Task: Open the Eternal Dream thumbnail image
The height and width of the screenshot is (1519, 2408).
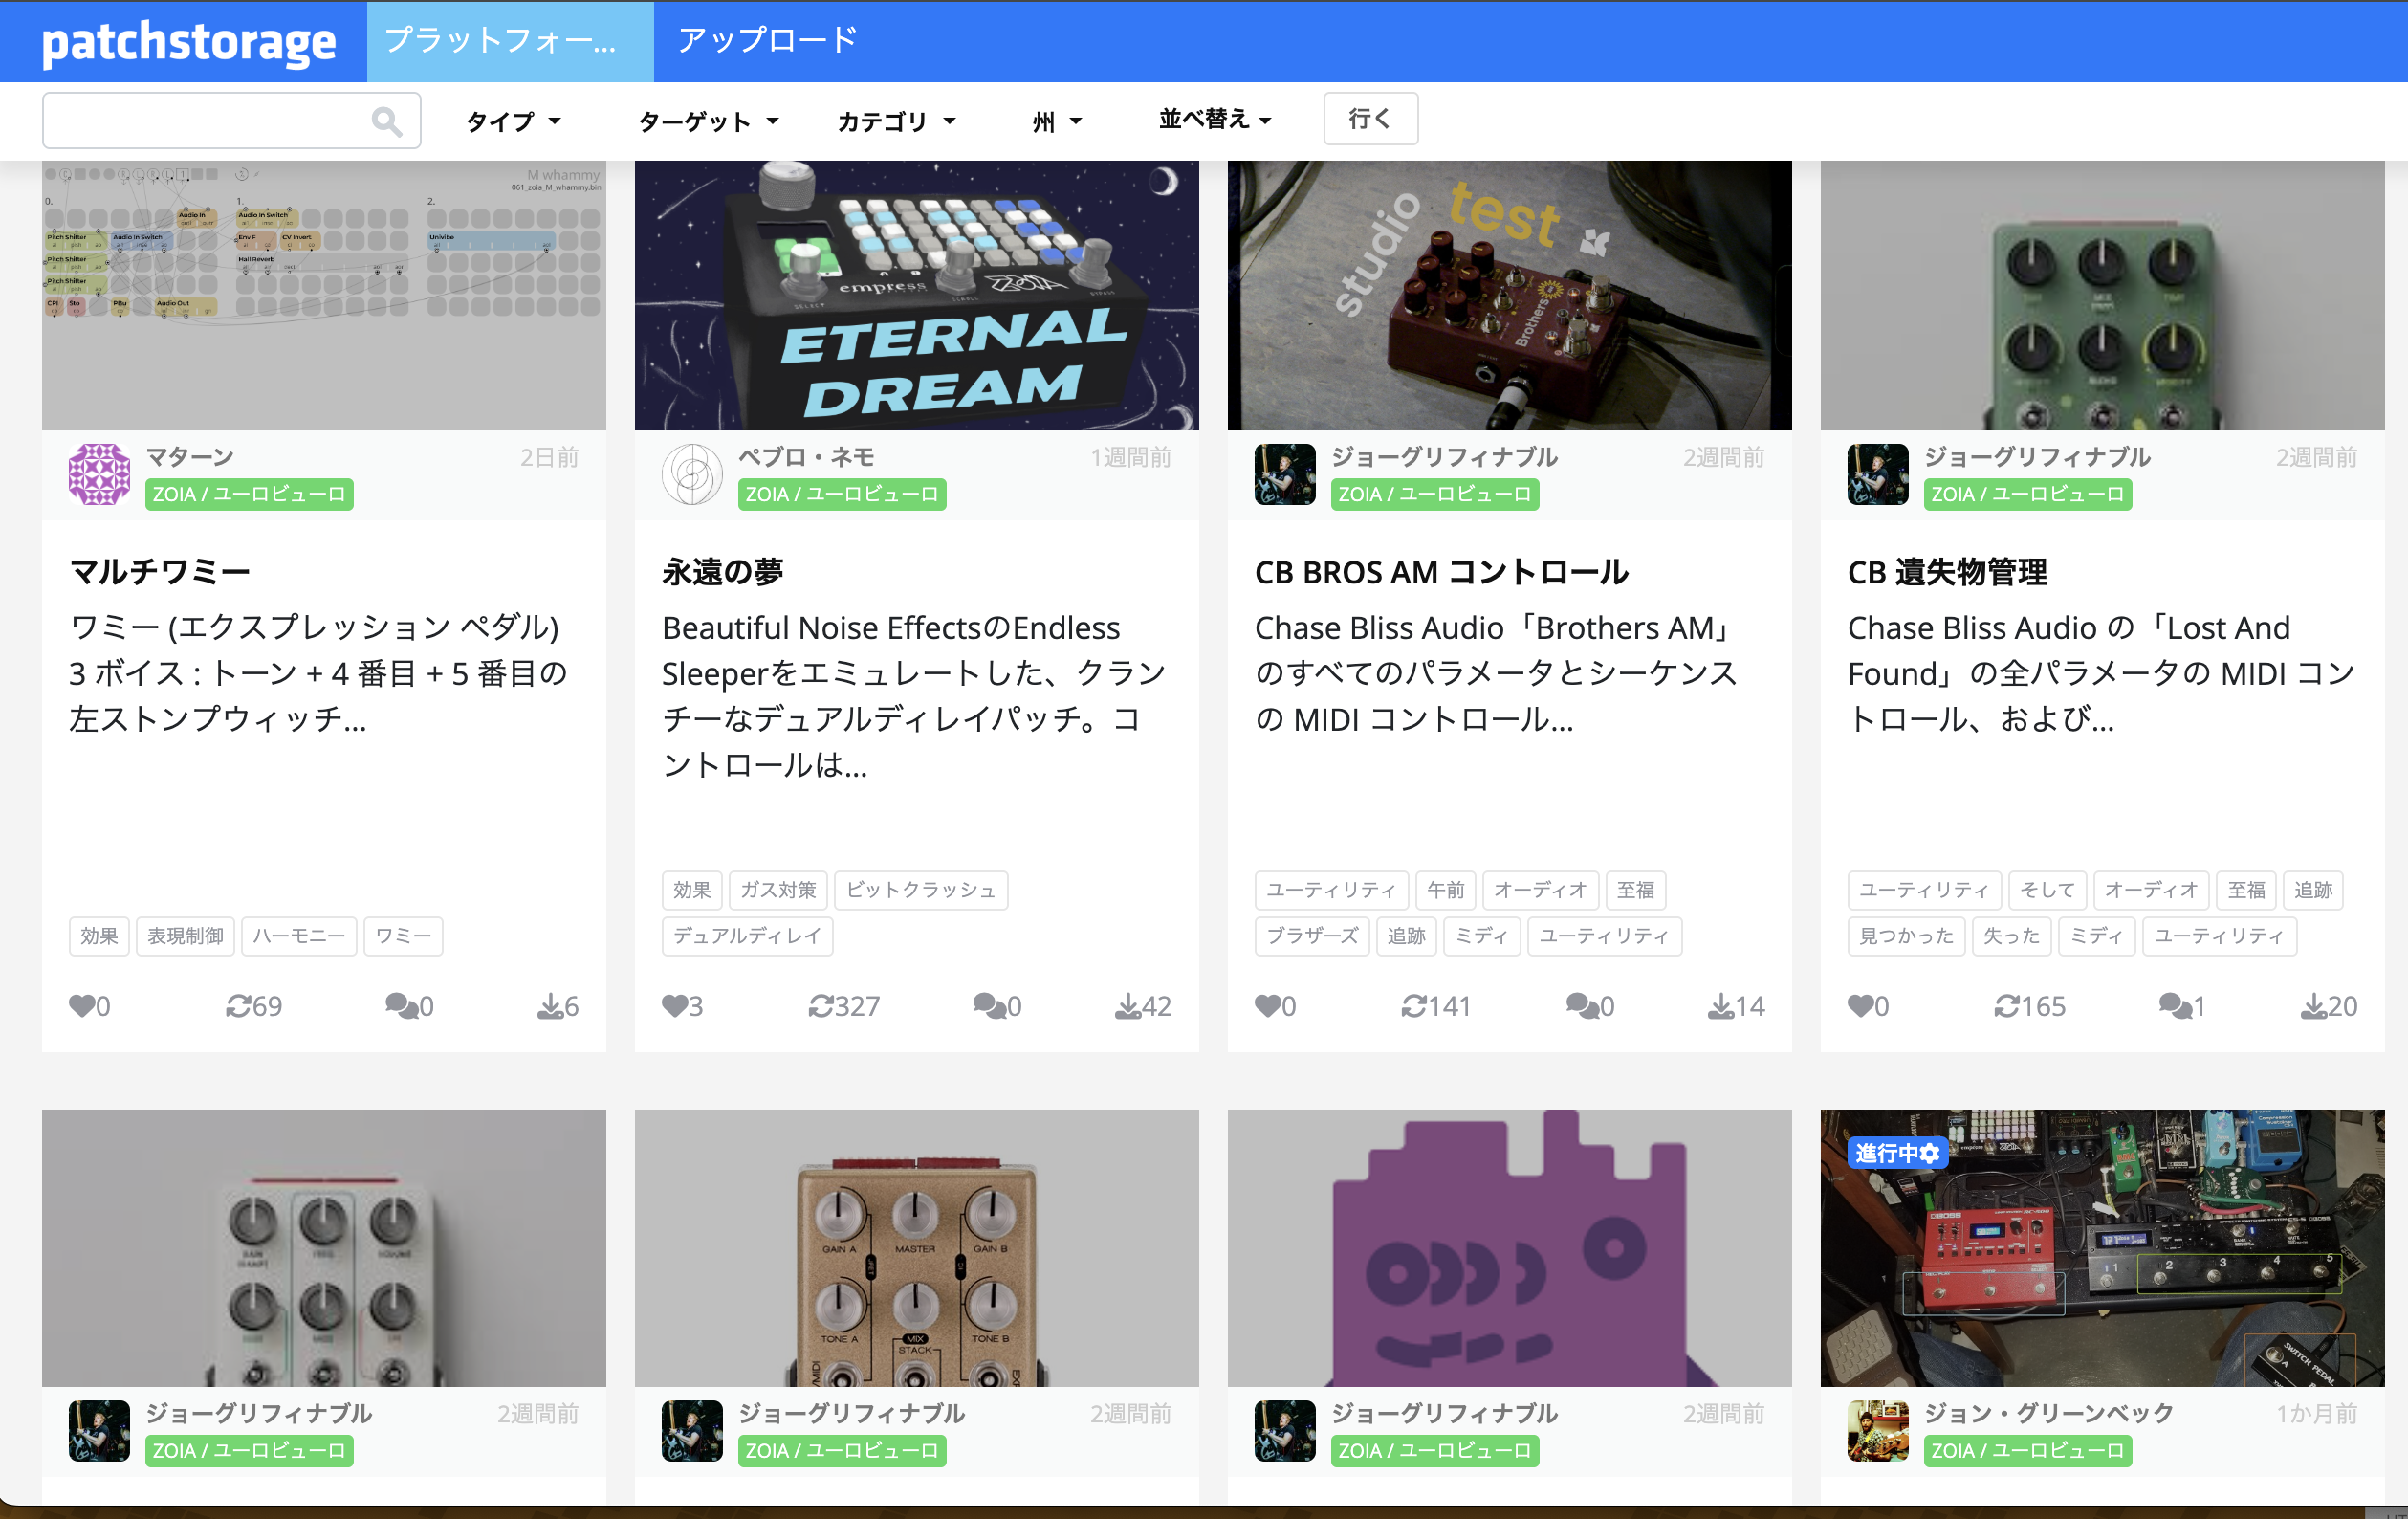Action: click(916, 295)
